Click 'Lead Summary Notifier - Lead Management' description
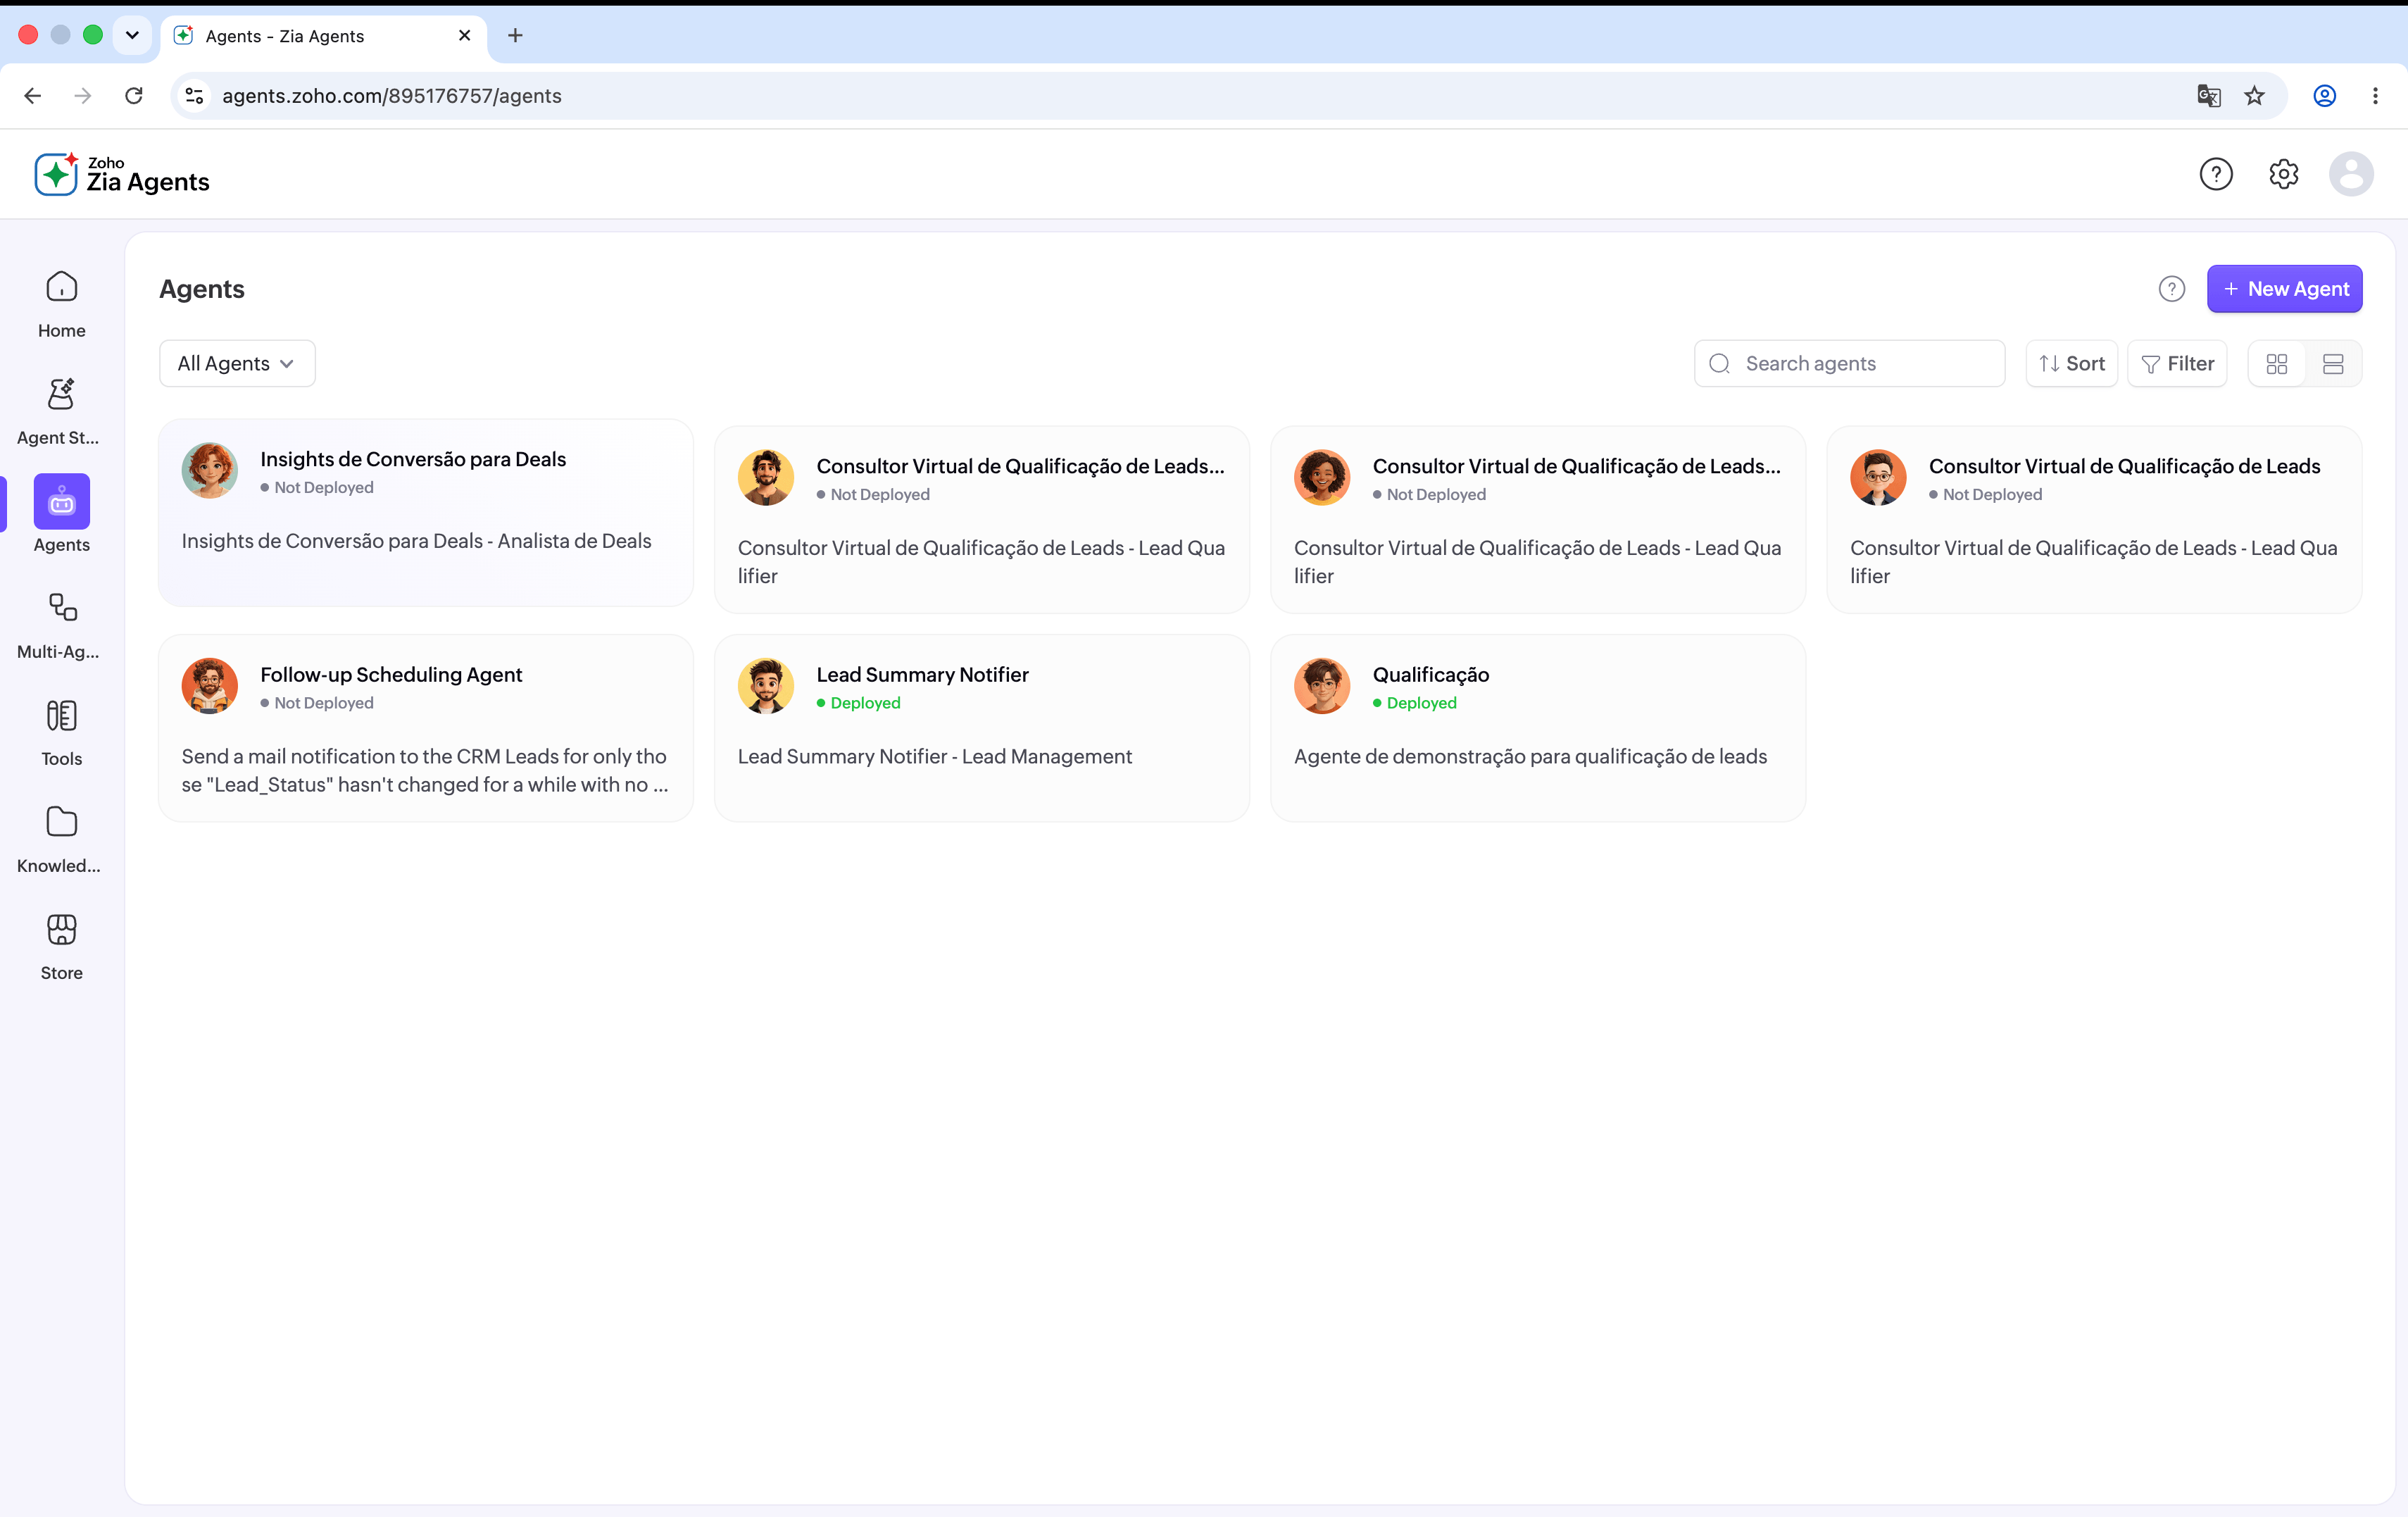 (934, 757)
